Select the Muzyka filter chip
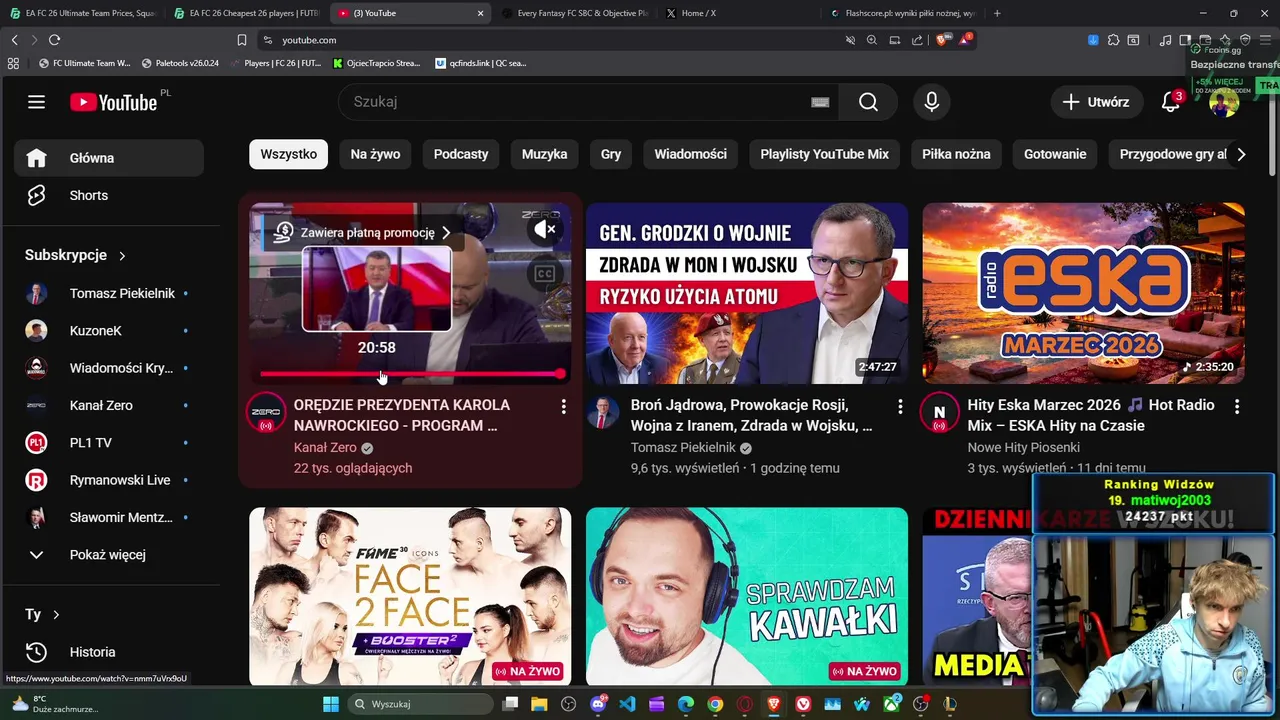The image size is (1280, 720). coord(544,154)
